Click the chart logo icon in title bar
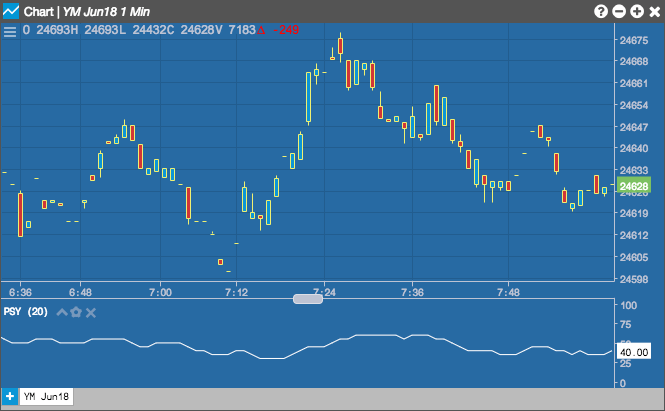This screenshot has height=411, width=665. [11, 11]
